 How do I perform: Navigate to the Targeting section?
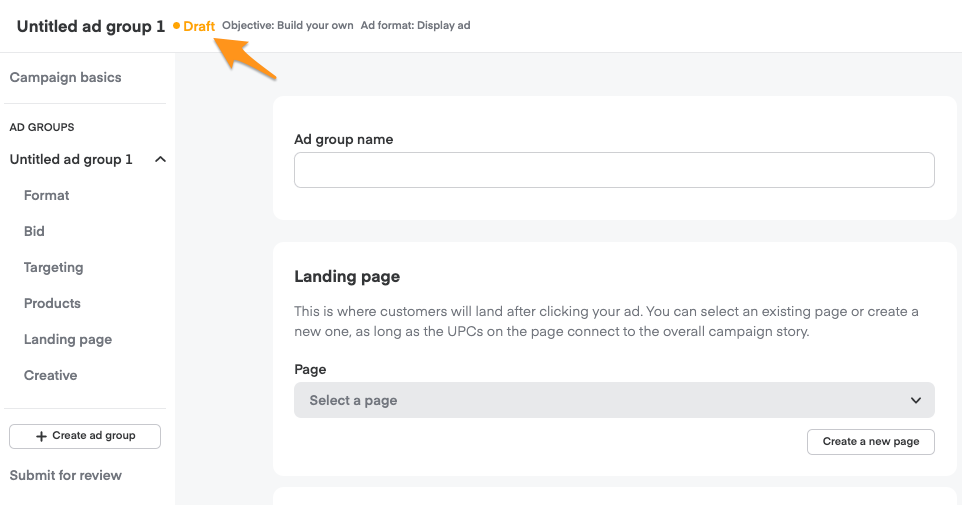coord(54,267)
